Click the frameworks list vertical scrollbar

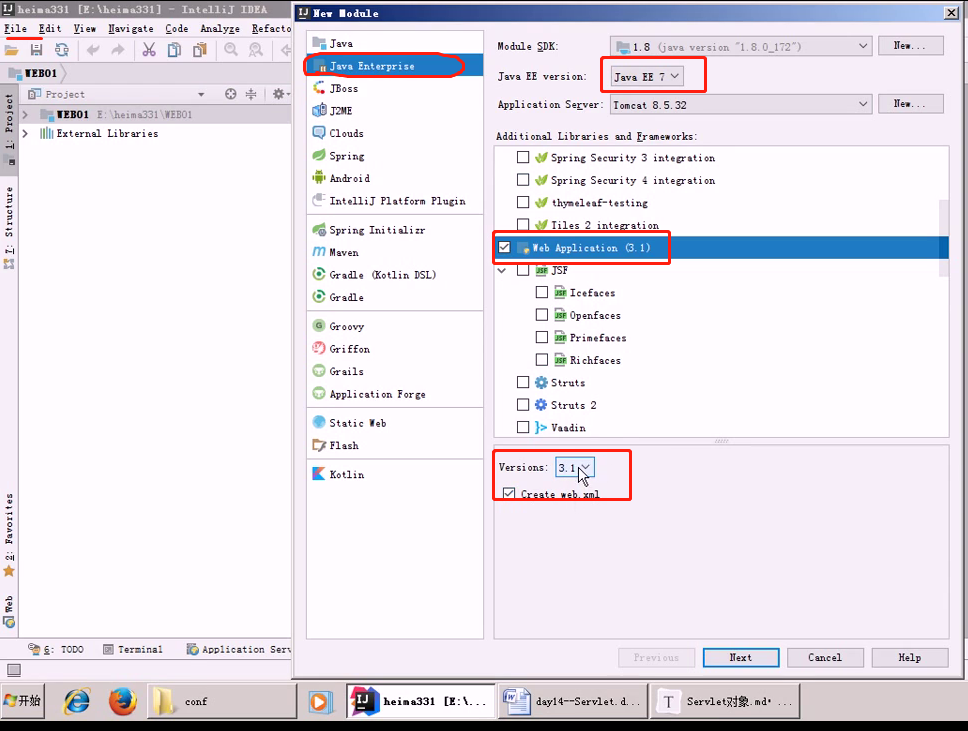944,238
